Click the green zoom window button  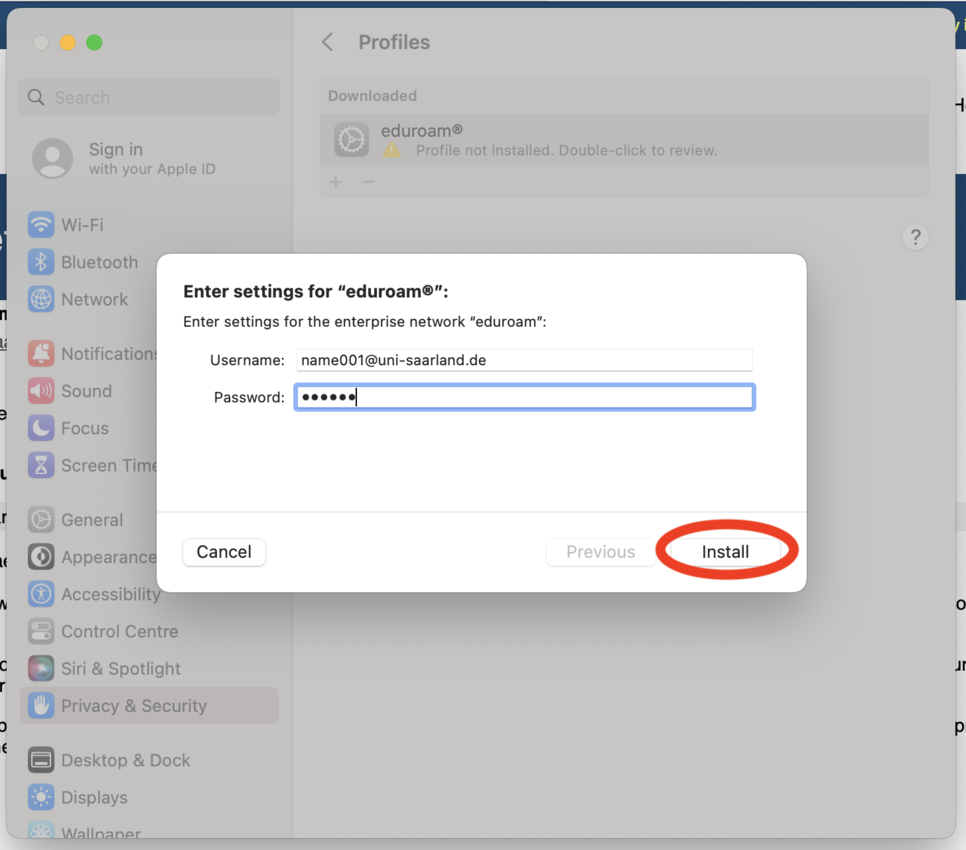click(x=94, y=42)
